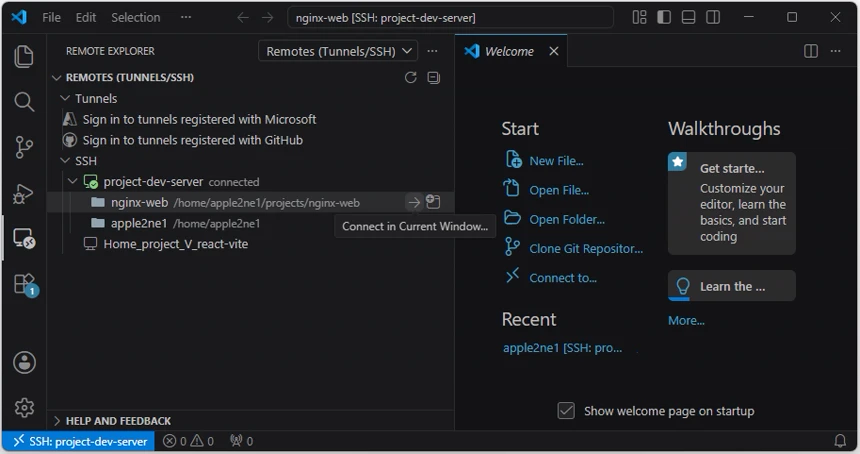Image resolution: width=860 pixels, height=454 pixels.
Task: Click Open Folder link
Action: click(567, 219)
